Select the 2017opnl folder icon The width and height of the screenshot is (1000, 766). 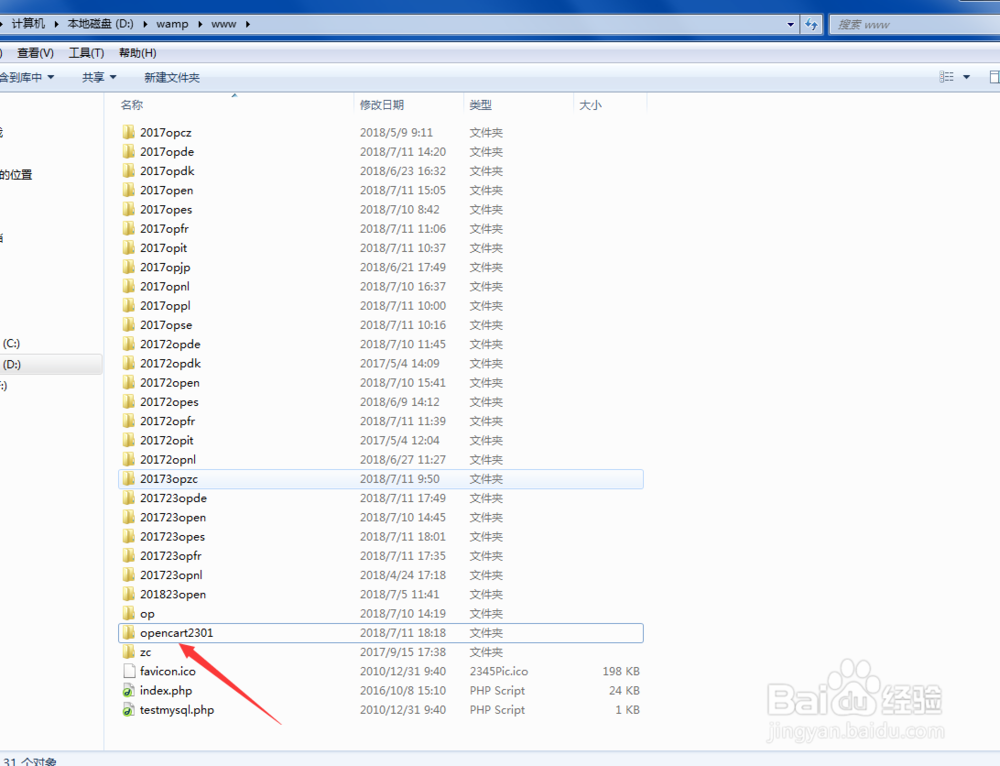tap(129, 286)
